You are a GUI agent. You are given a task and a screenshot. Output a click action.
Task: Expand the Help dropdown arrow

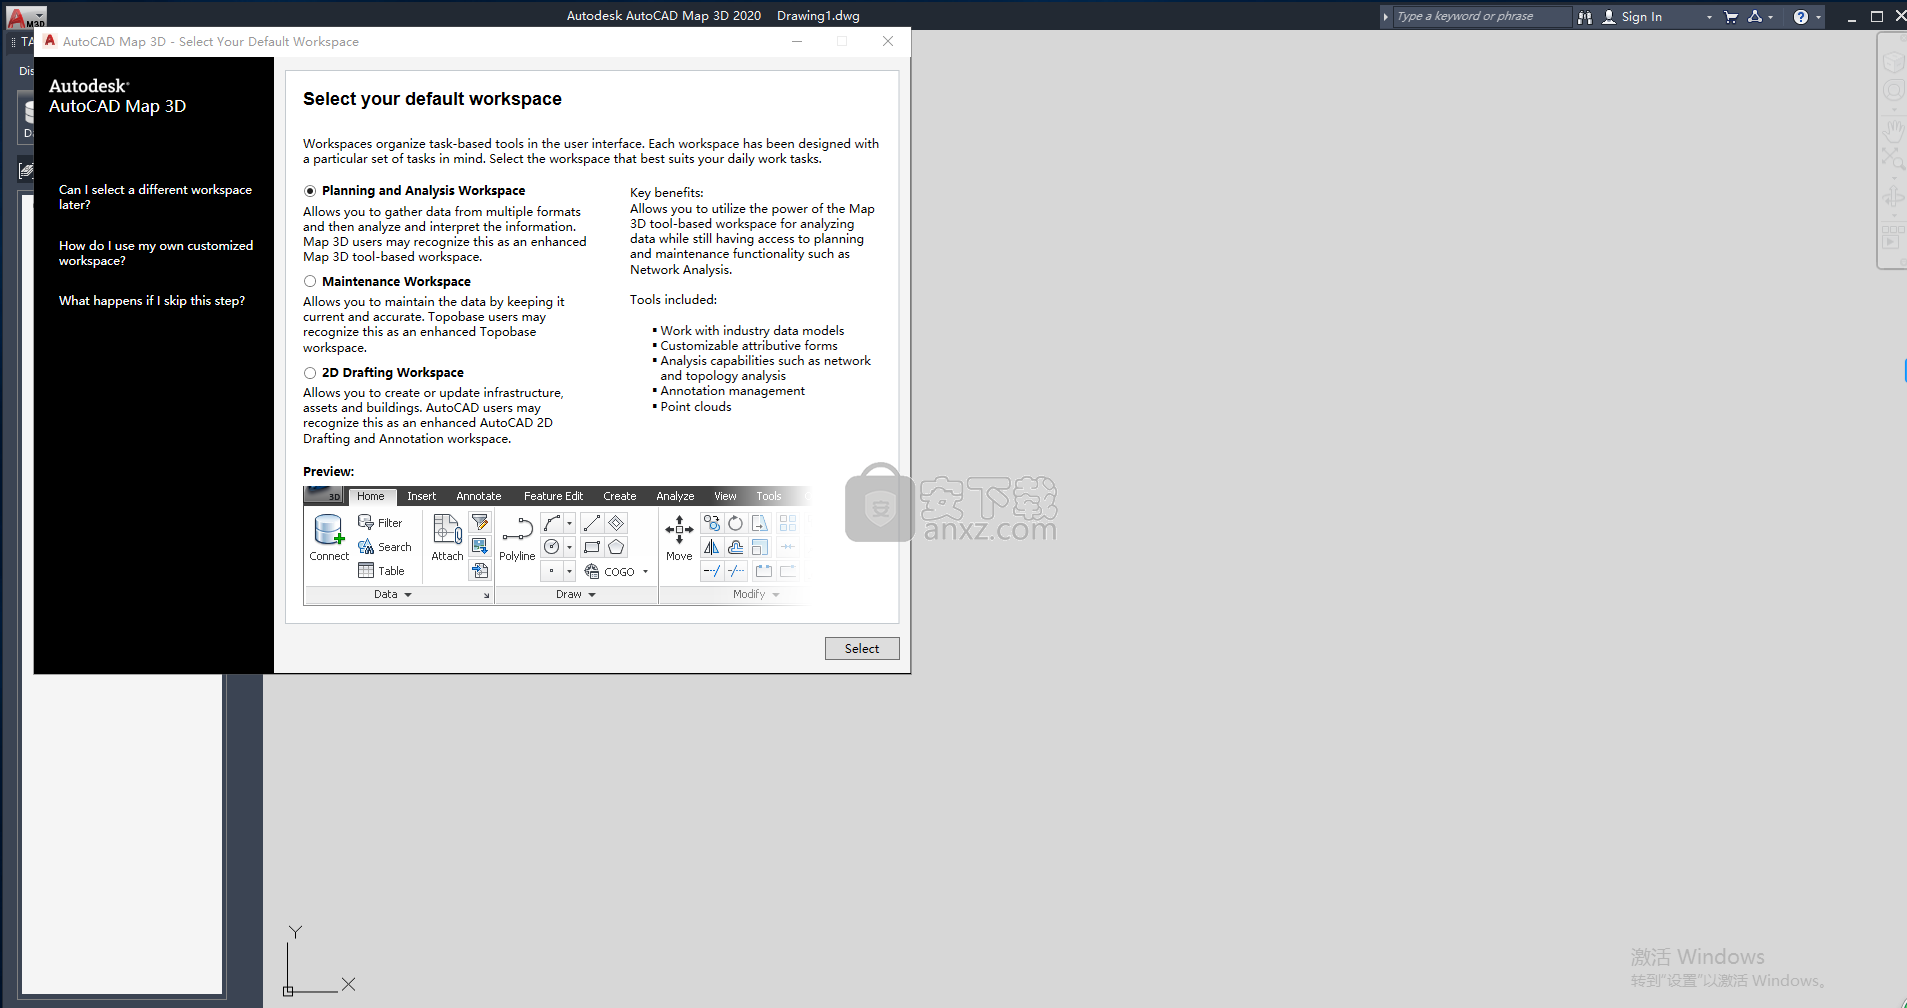[1818, 17]
